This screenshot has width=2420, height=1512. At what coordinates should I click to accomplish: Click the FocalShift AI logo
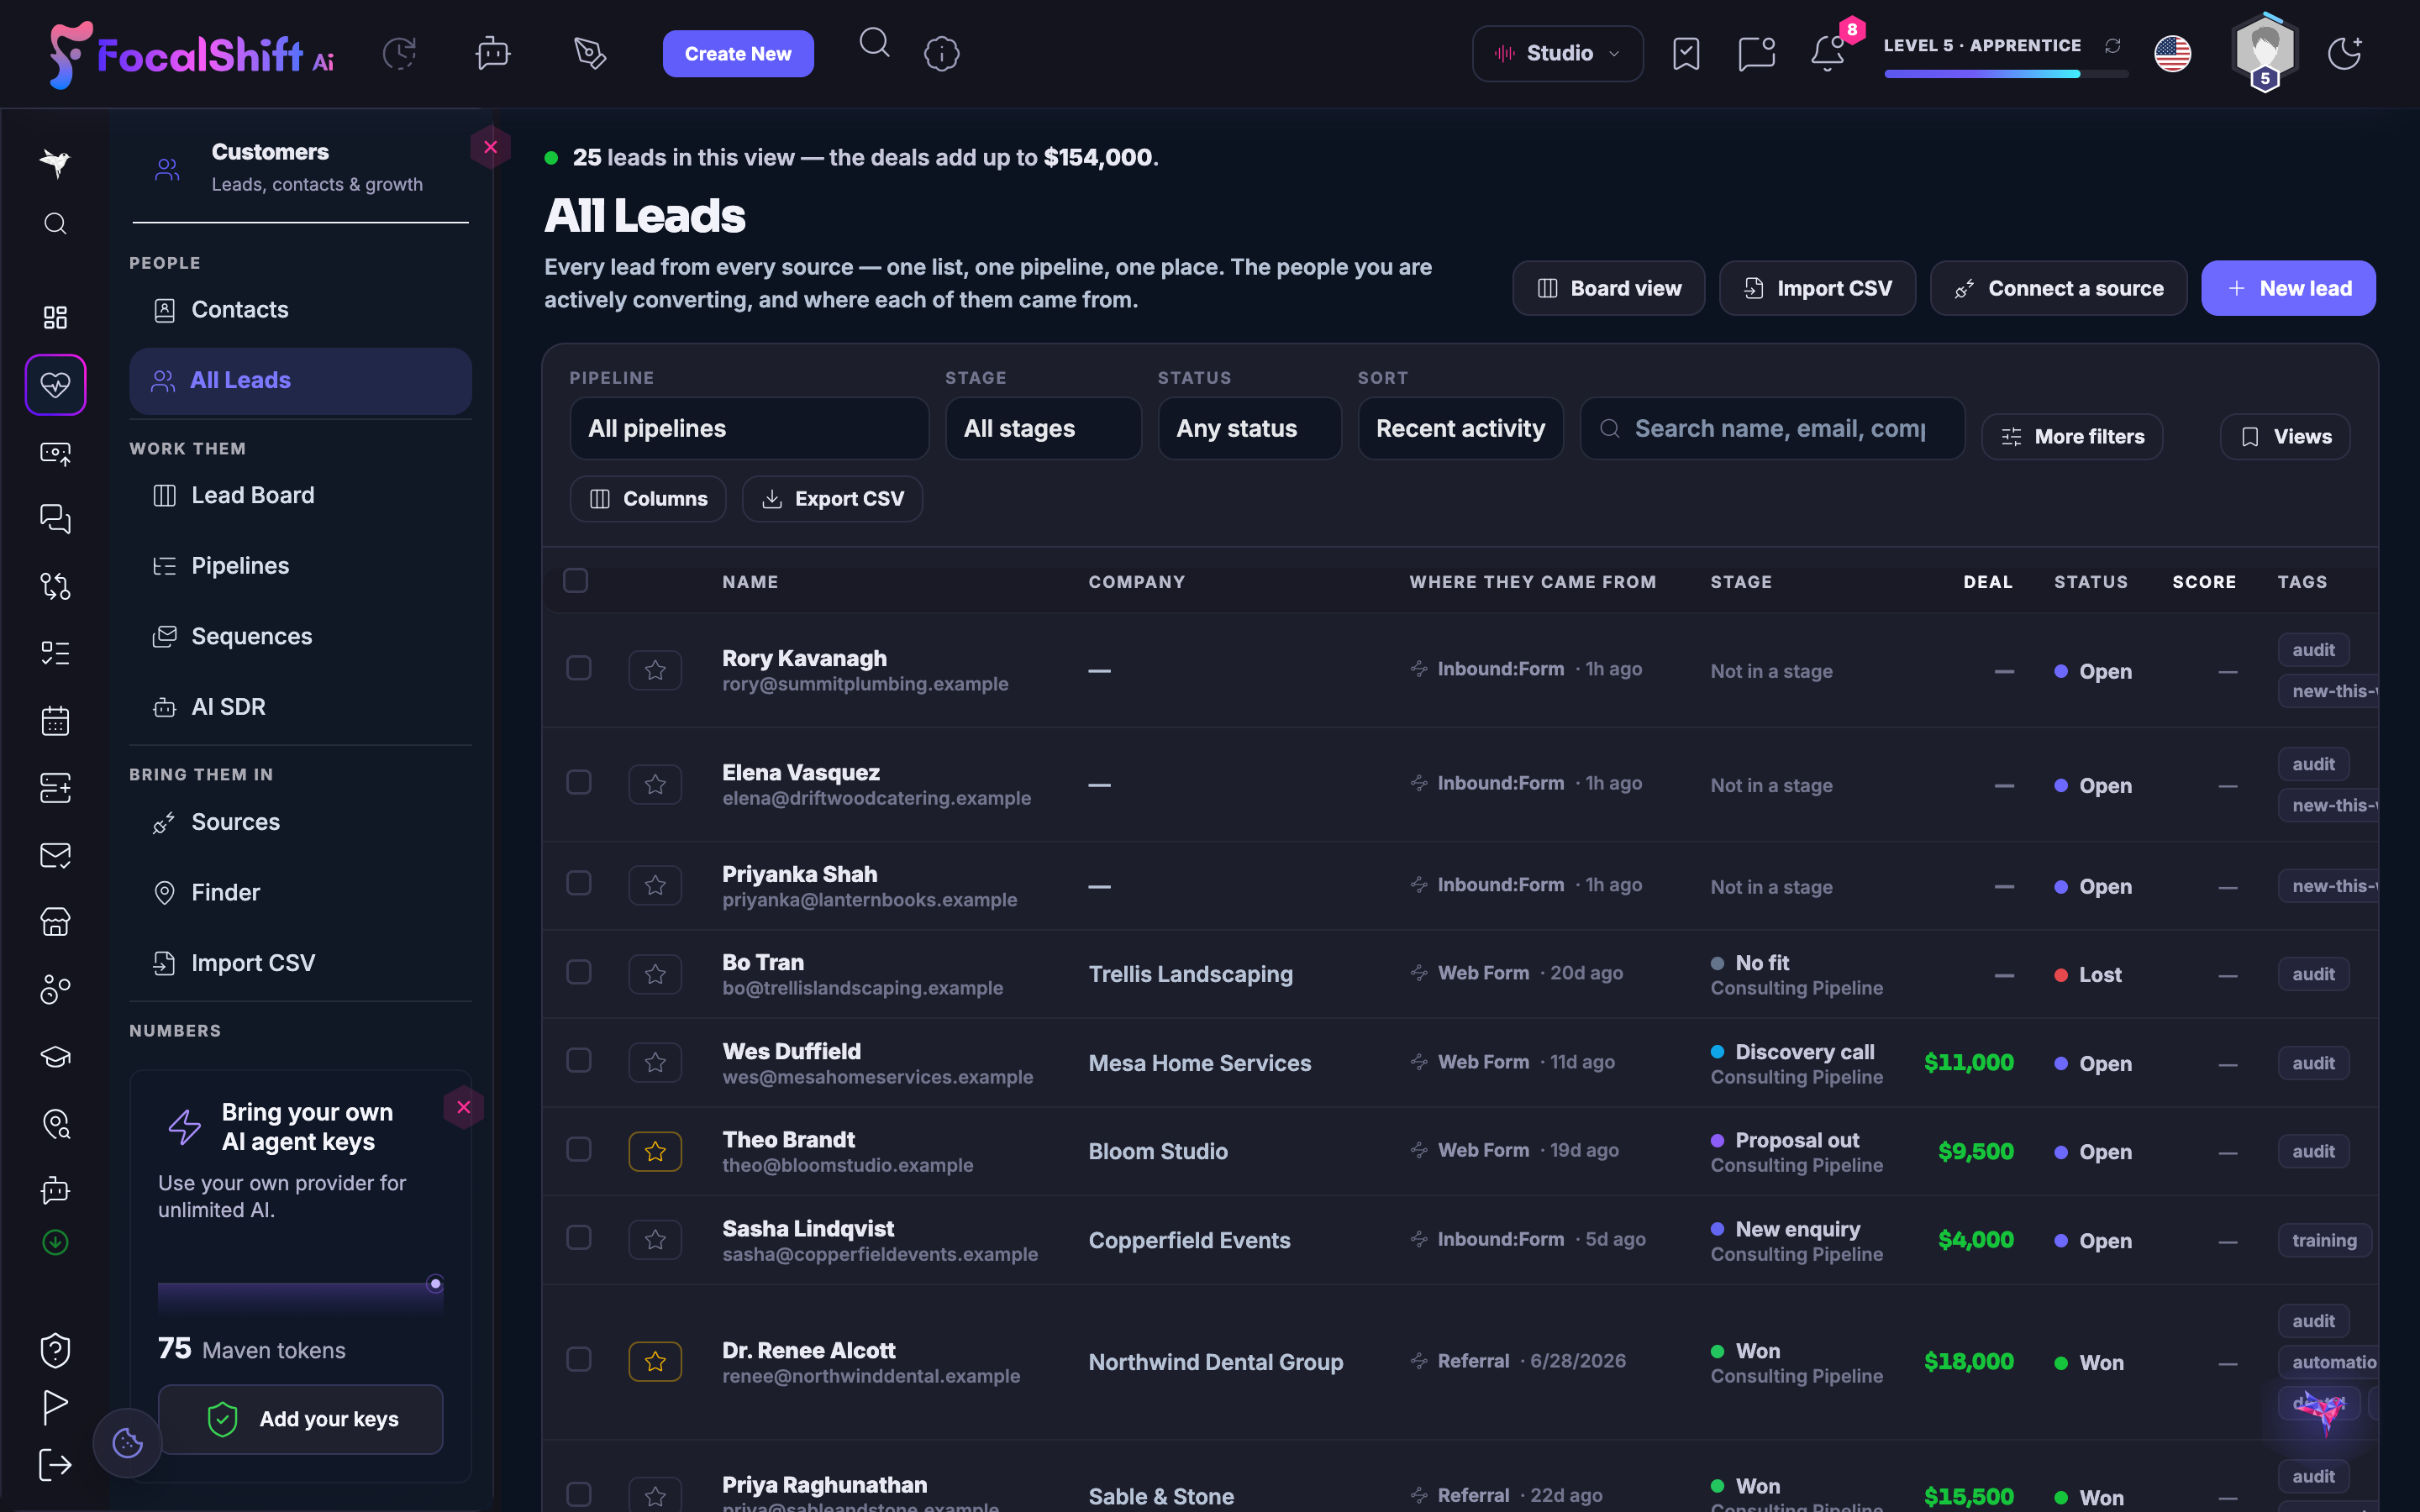192,54
